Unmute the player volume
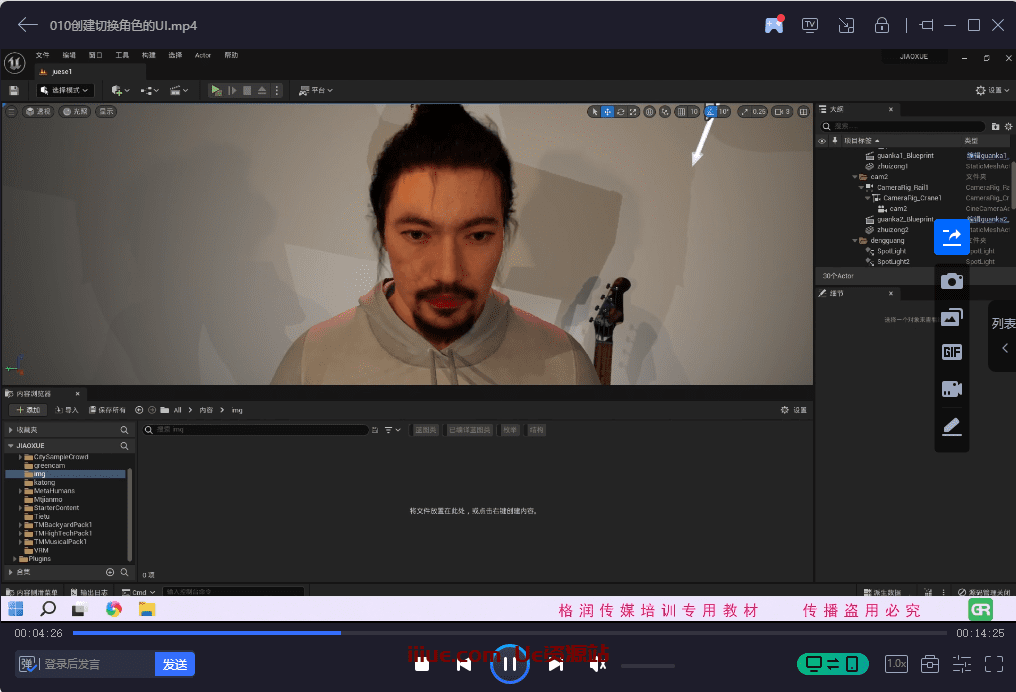1016x692 pixels. point(598,664)
